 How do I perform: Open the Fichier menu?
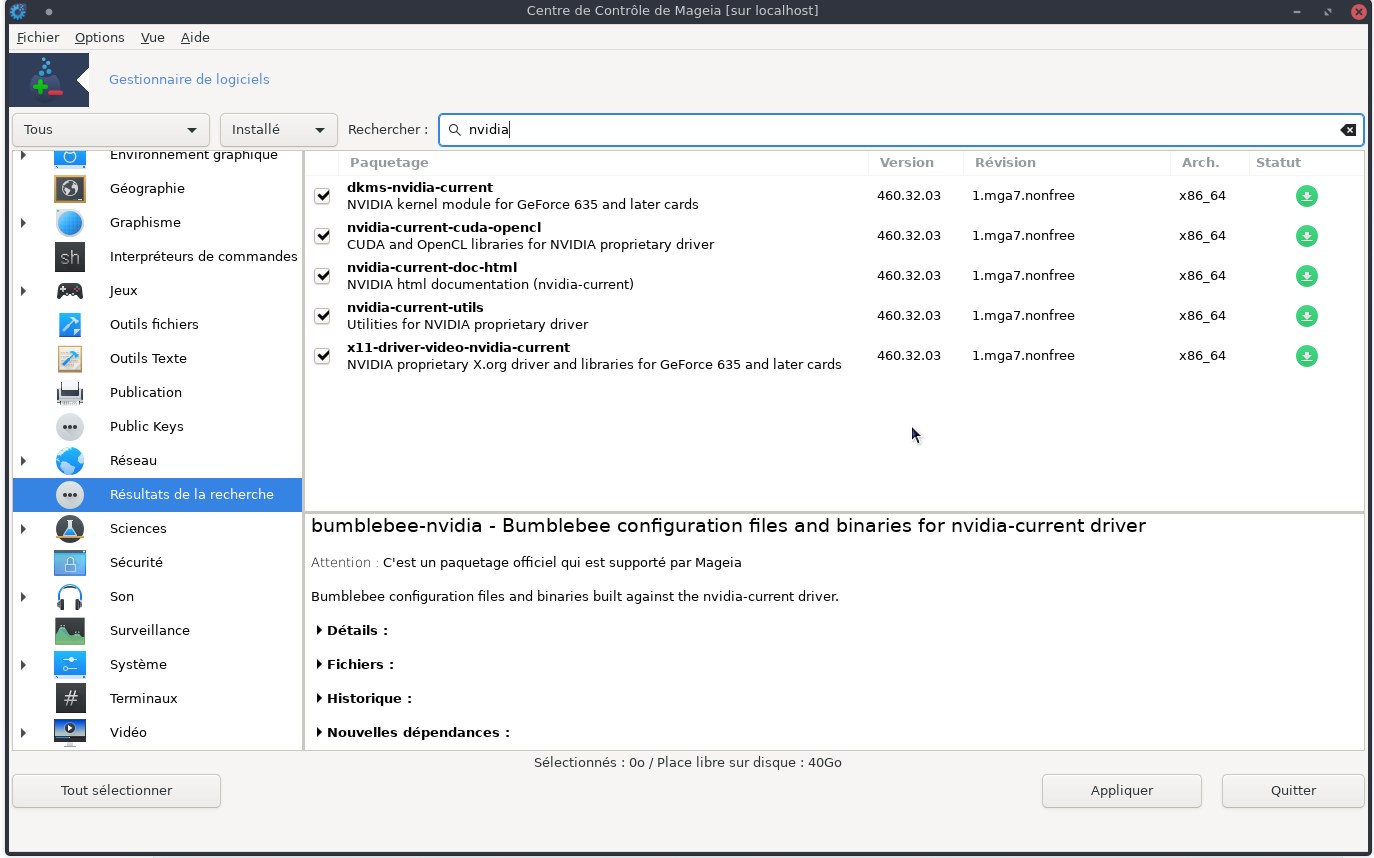click(x=38, y=37)
